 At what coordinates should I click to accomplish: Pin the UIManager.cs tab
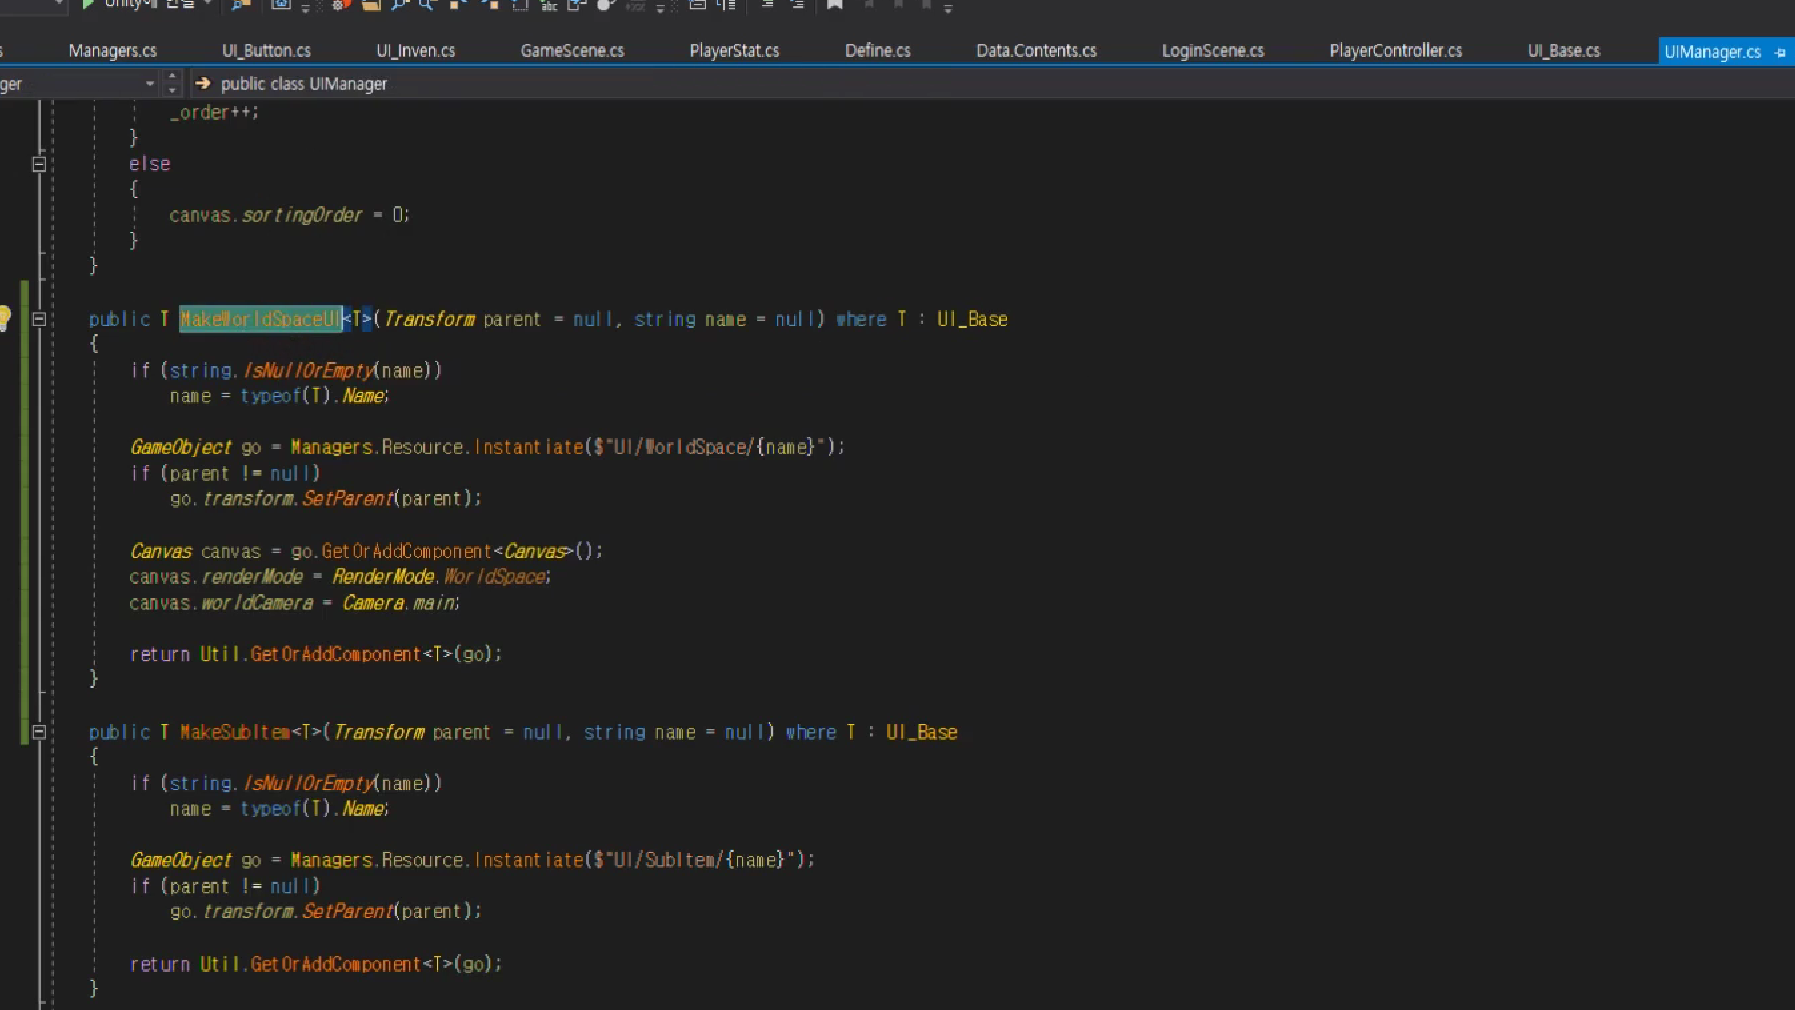click(1780, 53)
